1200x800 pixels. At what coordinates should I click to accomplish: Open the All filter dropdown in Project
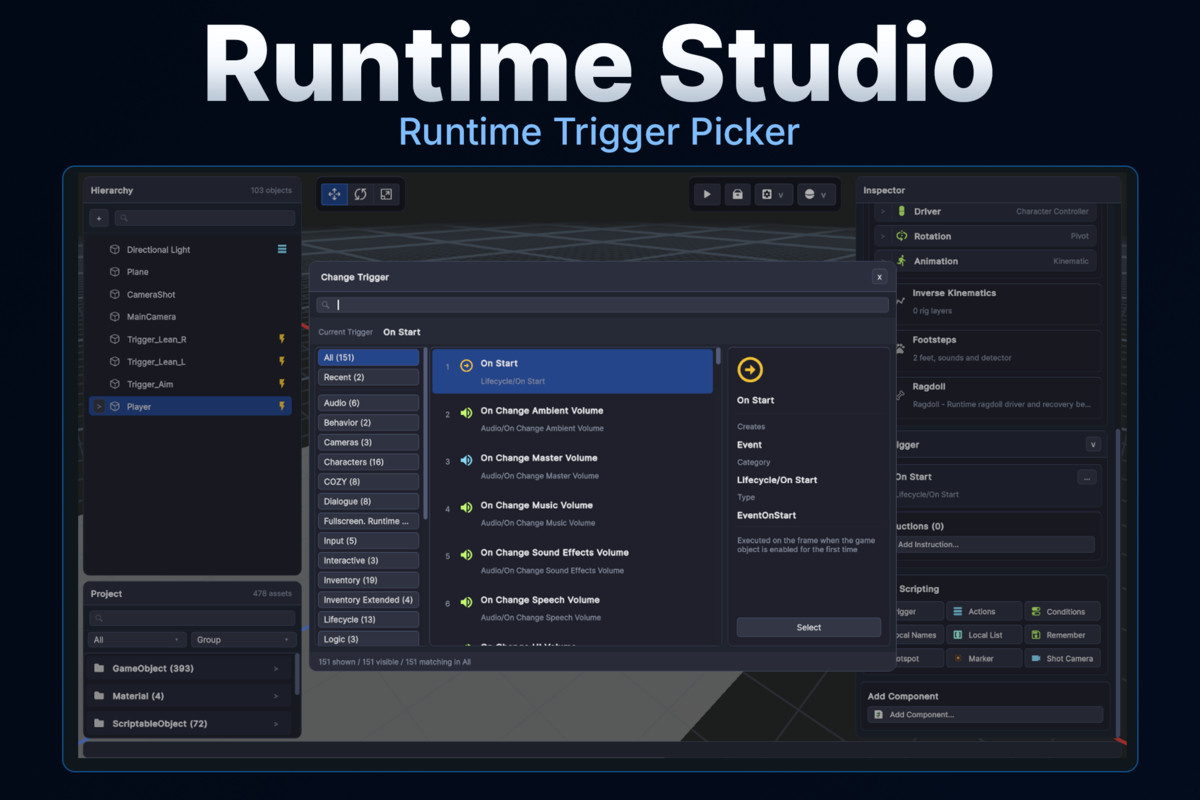point(137,639)
